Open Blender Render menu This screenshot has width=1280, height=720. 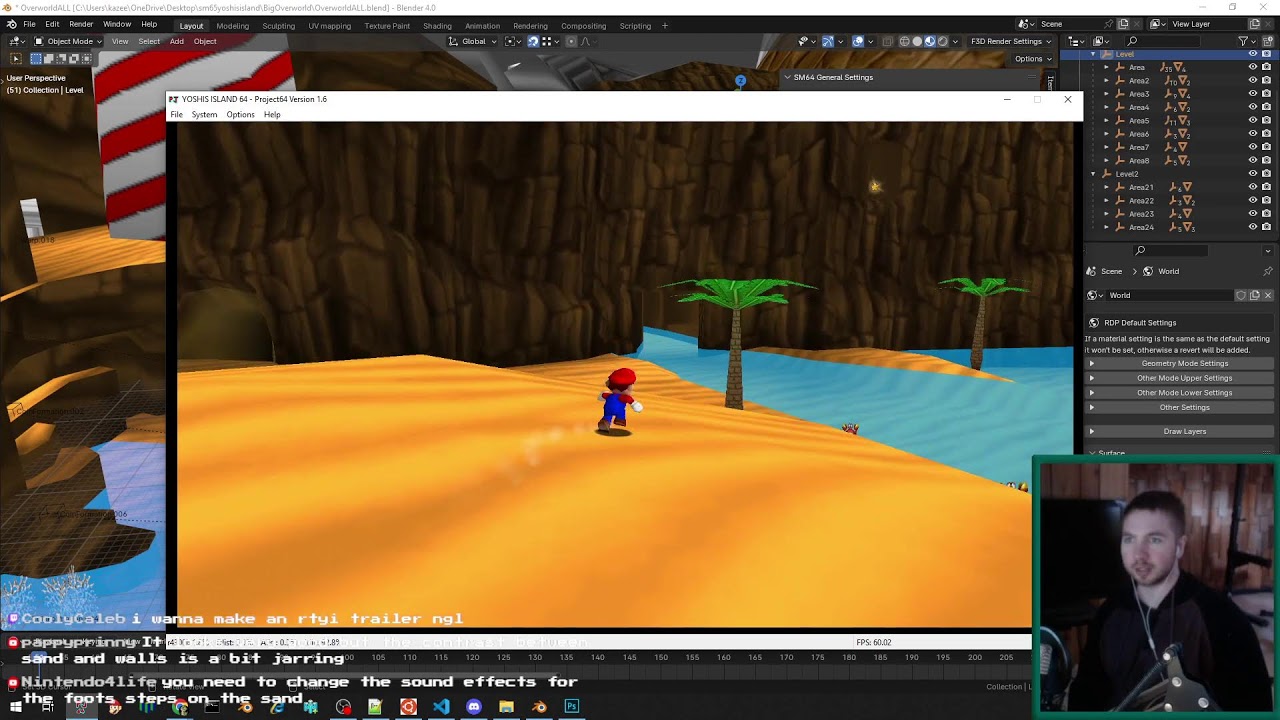click(x=81, y=24)
